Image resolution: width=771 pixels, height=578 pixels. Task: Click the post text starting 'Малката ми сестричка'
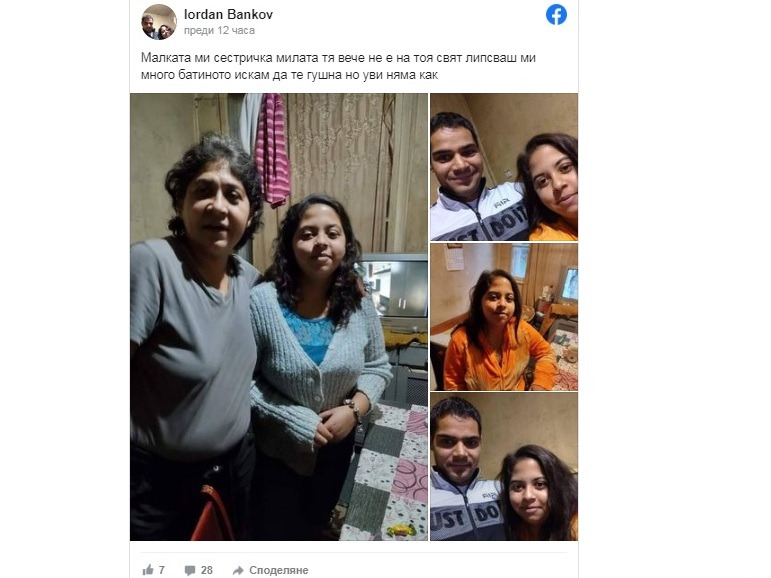point(338,58)
